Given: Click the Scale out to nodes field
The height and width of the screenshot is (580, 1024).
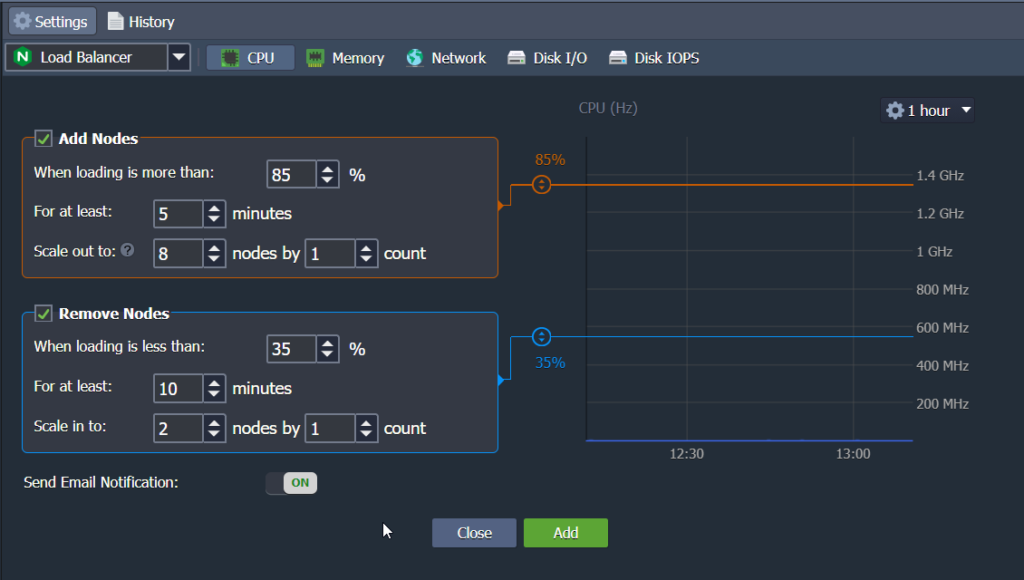Looking at the screenshot, I should point(178,253).
